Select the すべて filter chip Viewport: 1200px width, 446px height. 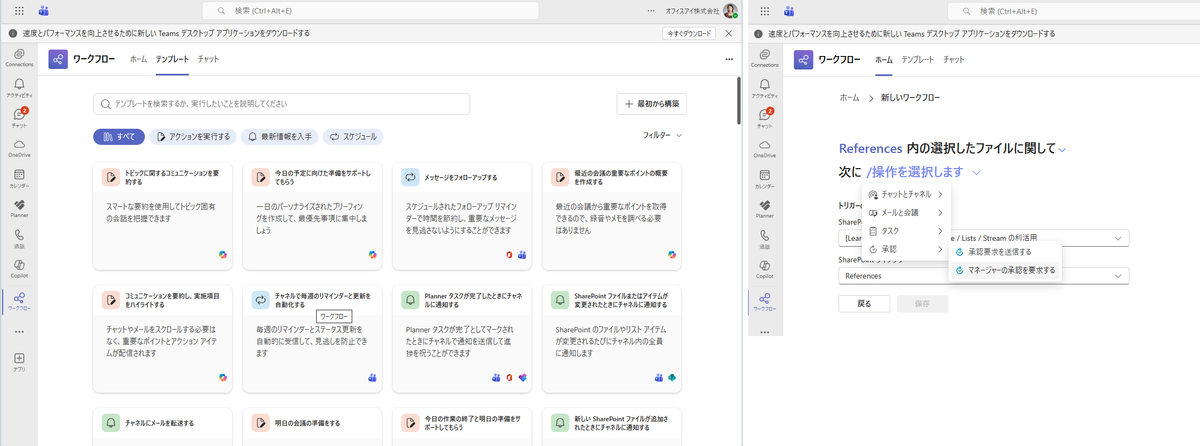[118, 136]
